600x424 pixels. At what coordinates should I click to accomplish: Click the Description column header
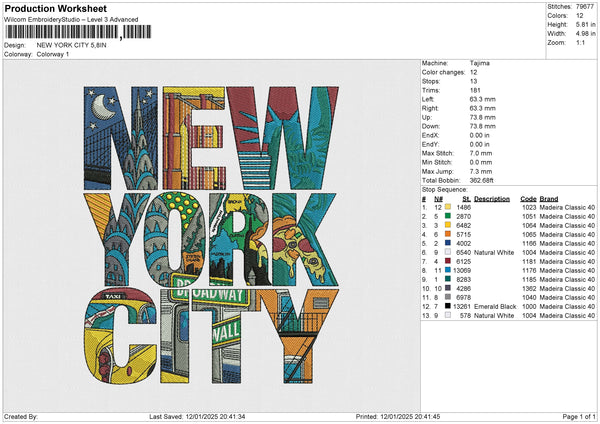(492, 198)
